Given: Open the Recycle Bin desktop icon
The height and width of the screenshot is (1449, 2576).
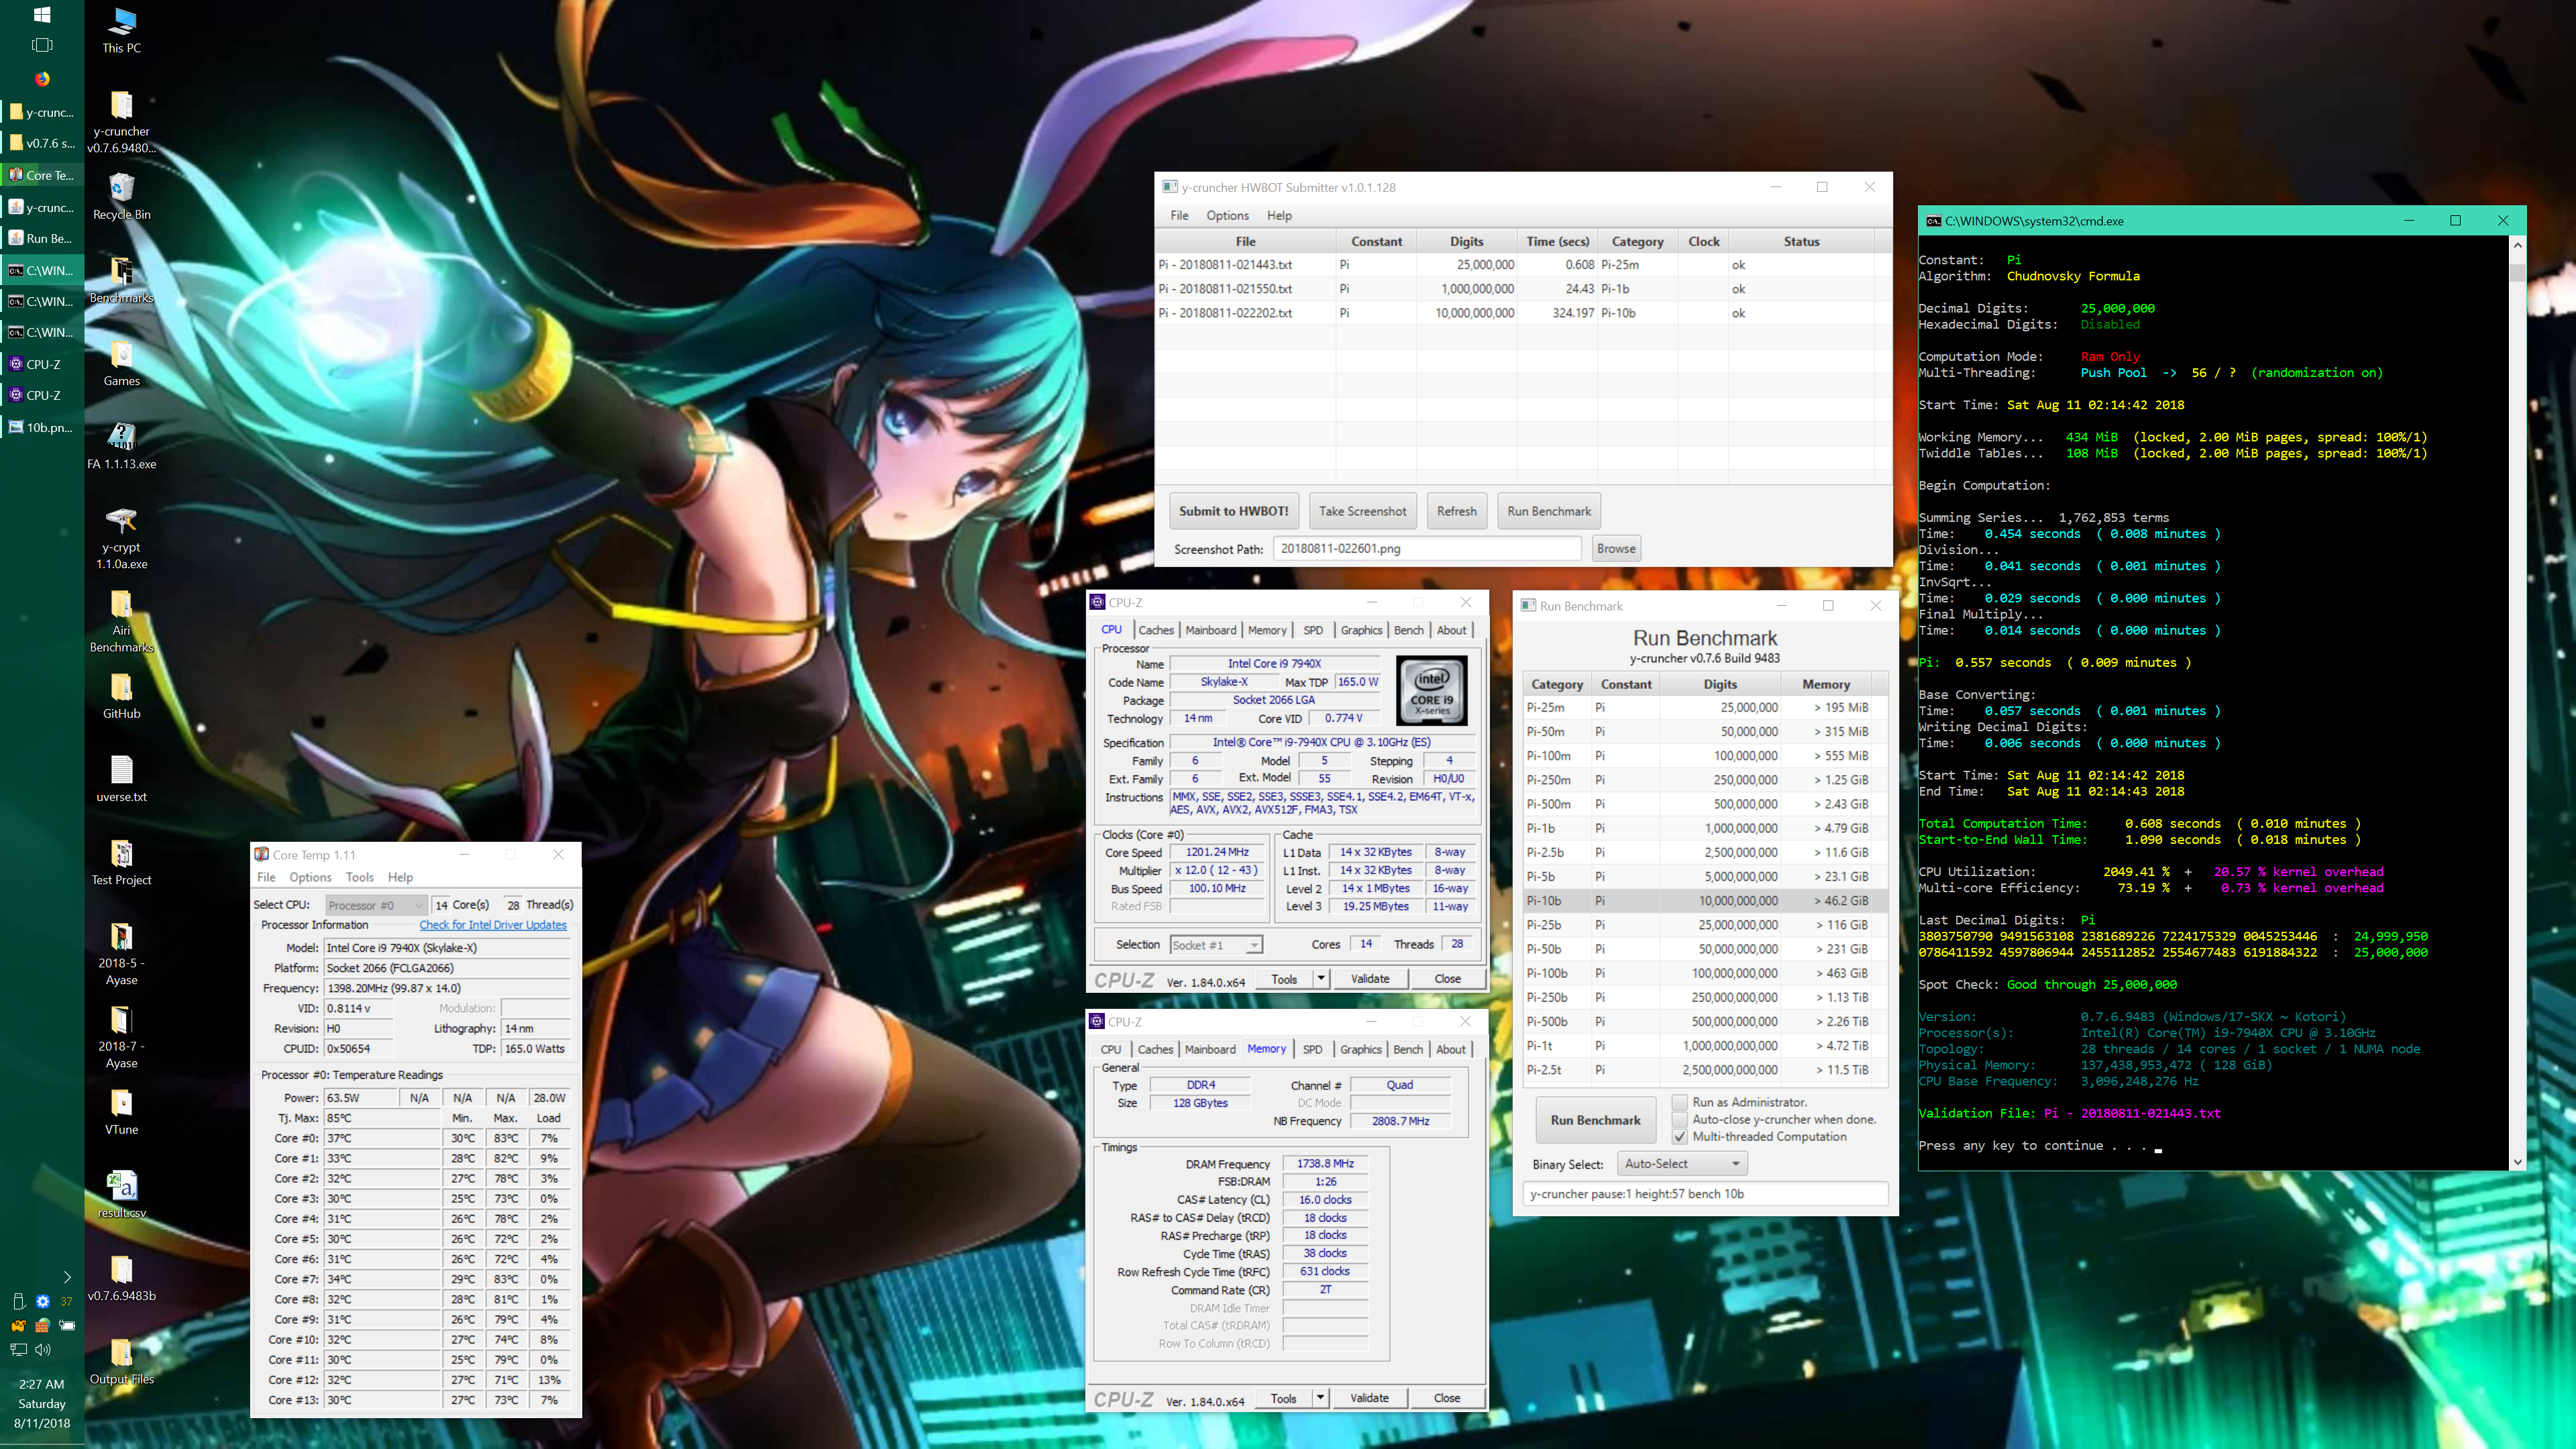Looking at the screenshot, I should click(x=122, y=196).
